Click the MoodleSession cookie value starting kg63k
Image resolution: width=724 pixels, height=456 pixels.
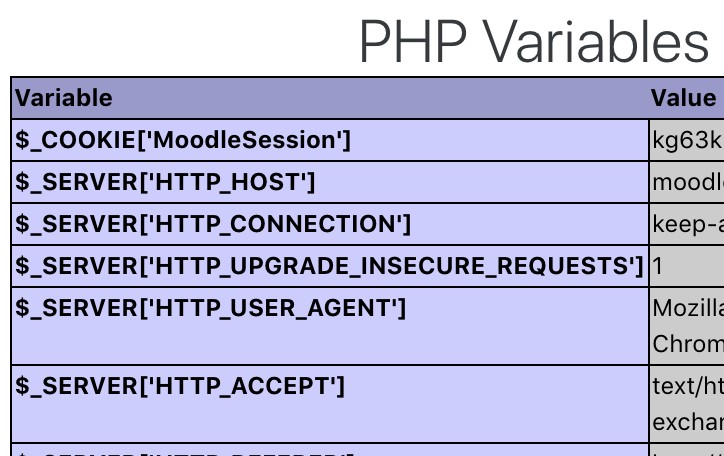pos(687,140)
